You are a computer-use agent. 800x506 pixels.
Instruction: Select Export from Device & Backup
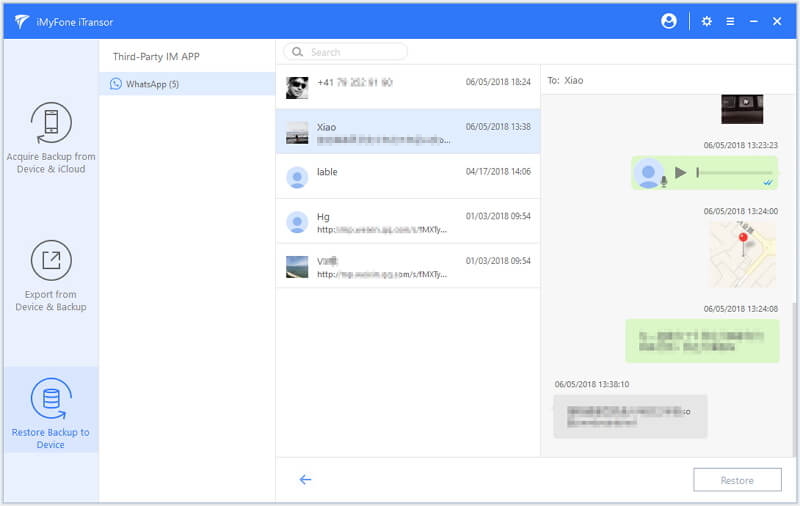[x=51, y=276]
